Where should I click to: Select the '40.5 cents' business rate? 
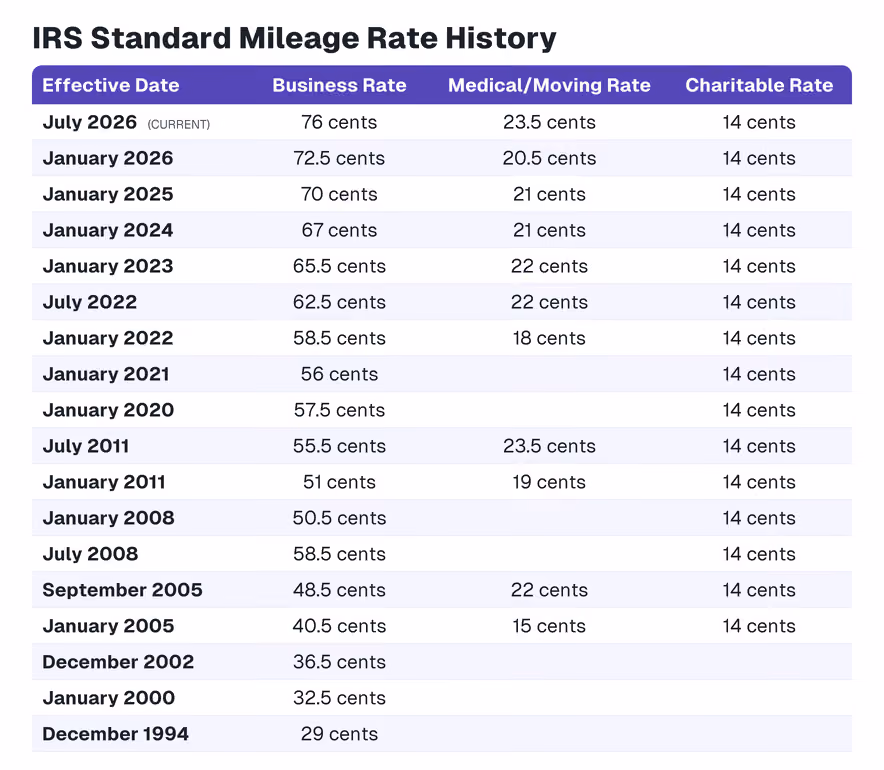click(339, 626)
